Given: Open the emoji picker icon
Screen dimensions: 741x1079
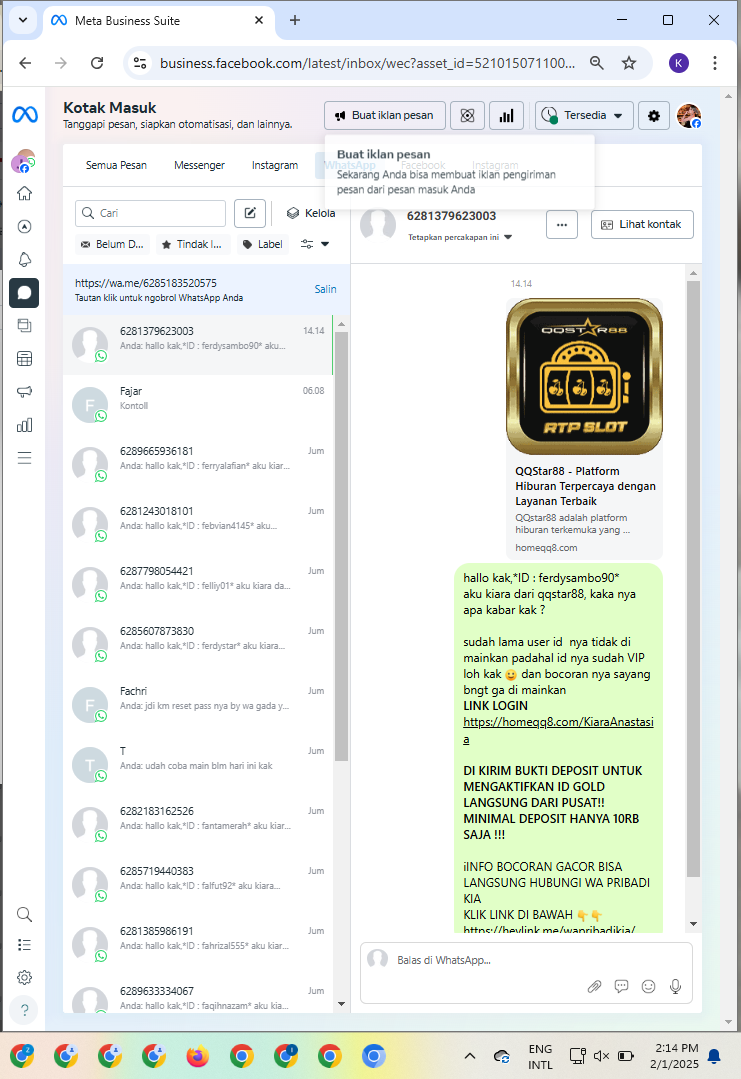Looking at the screenshot, I should click(648, 987).
